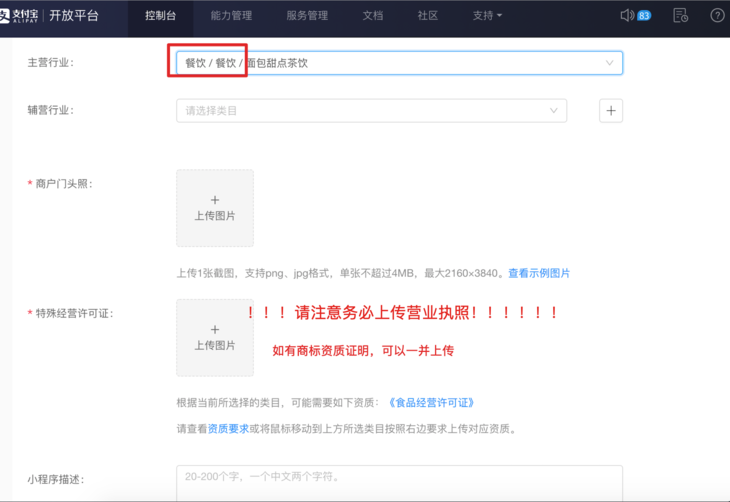Expand the 支持 dropdown menu
Screen dimensions: 730x502
click(x=487, y=15)
